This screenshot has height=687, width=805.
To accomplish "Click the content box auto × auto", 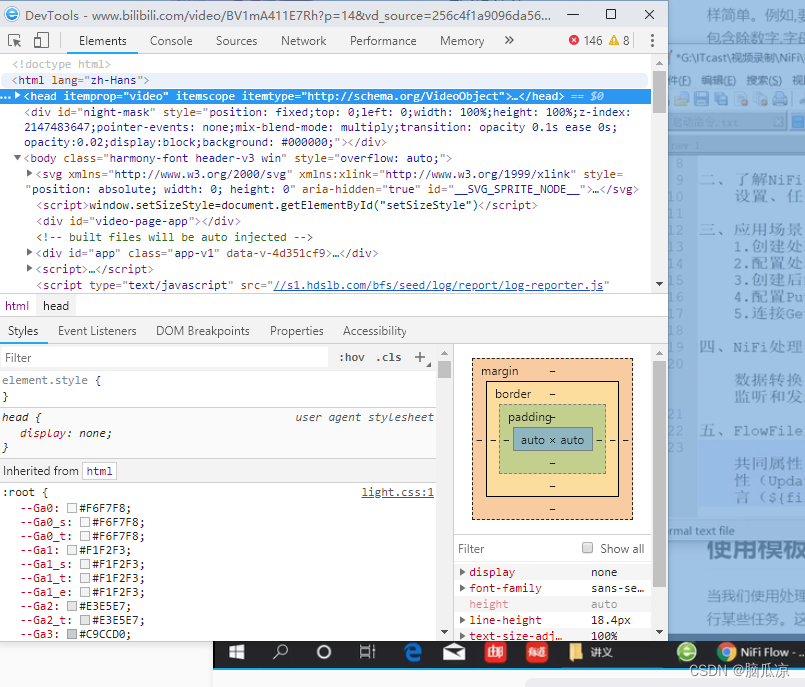I will (x=552, y=440).
